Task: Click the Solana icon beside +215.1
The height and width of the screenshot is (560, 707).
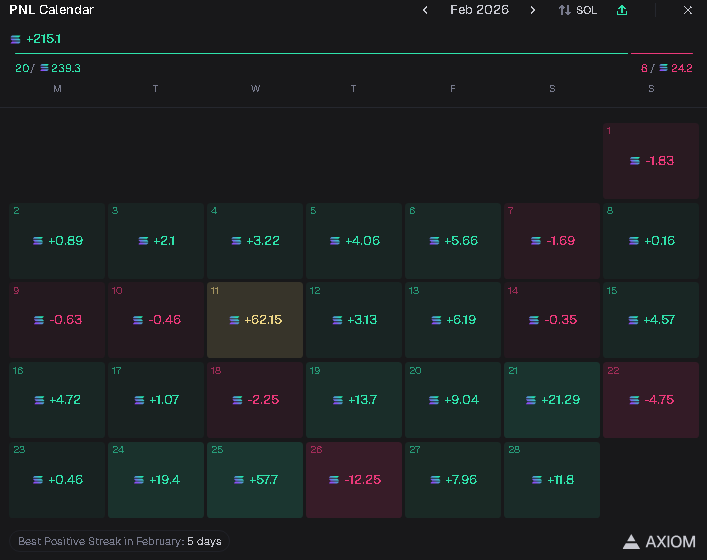Action: [x=16, y=39]
